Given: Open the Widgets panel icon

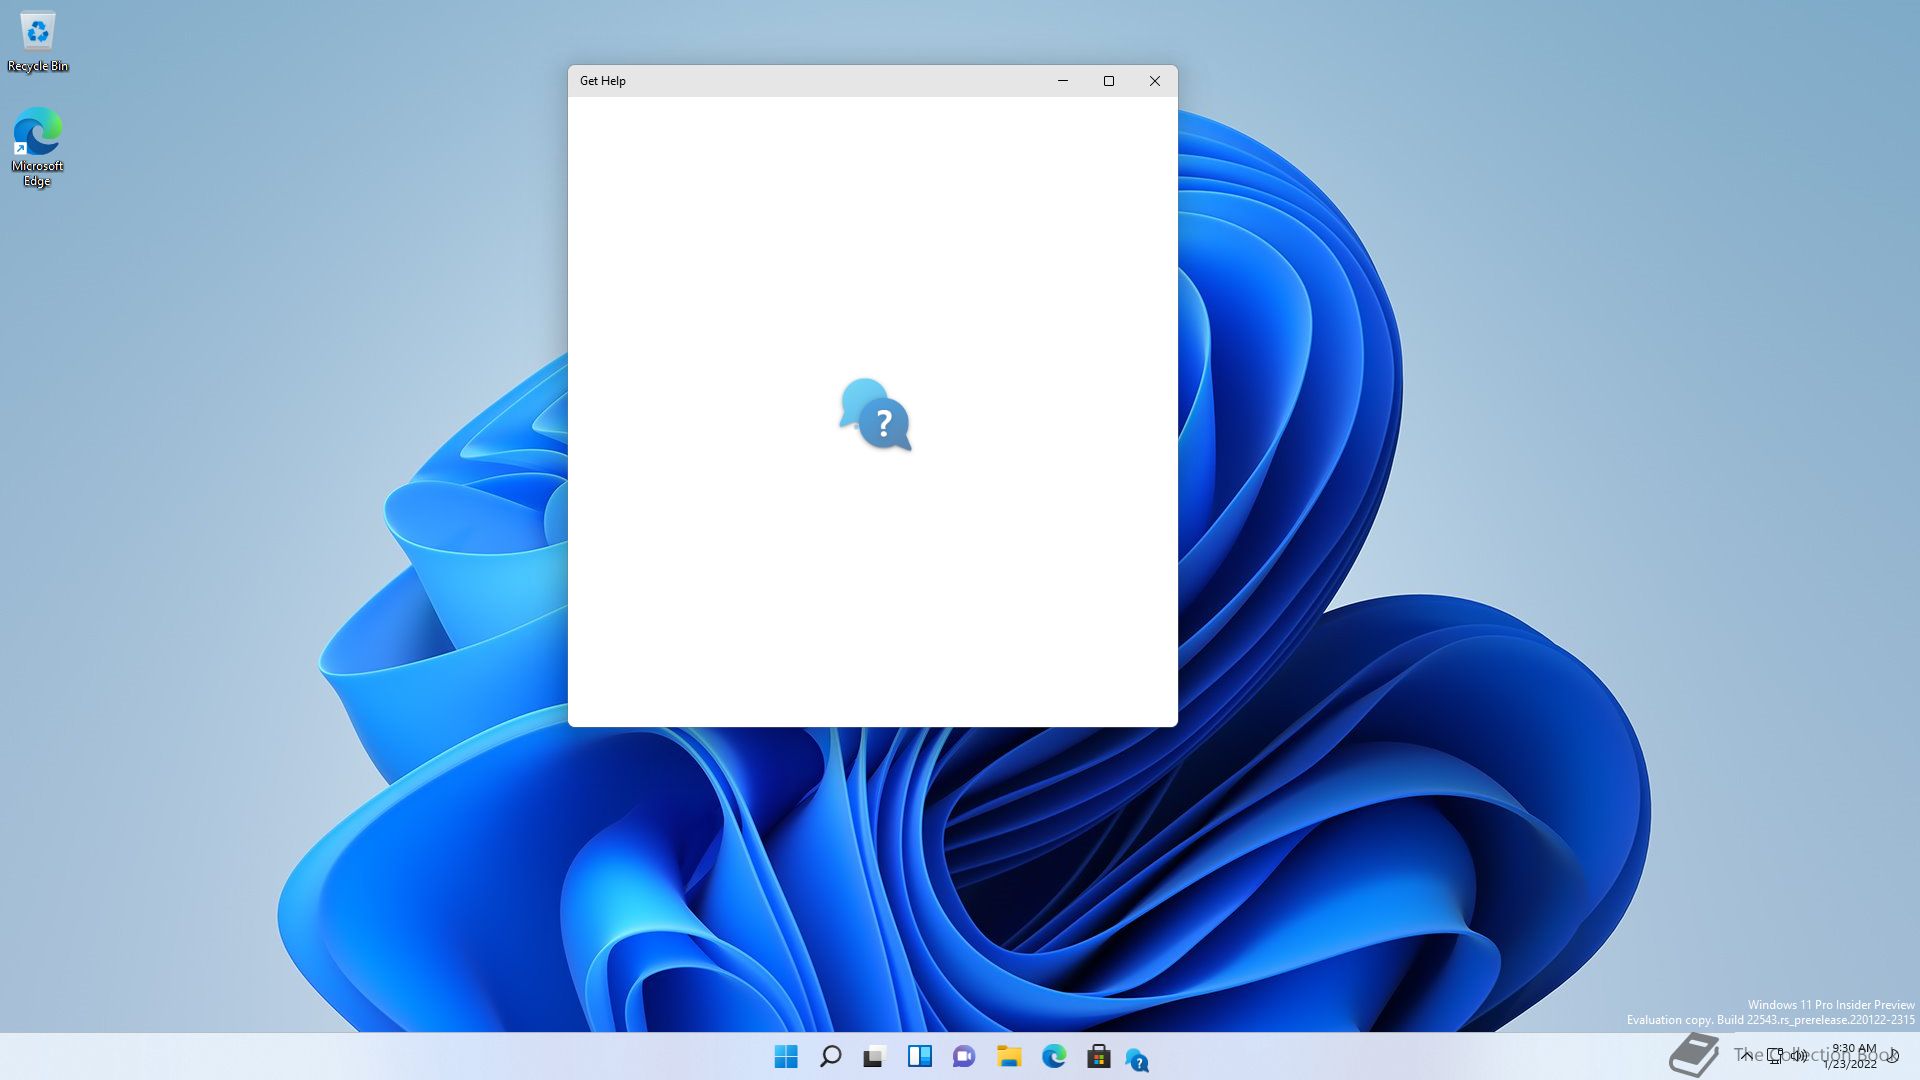Looking at the screenshot, I should [x=920, y=1056].
